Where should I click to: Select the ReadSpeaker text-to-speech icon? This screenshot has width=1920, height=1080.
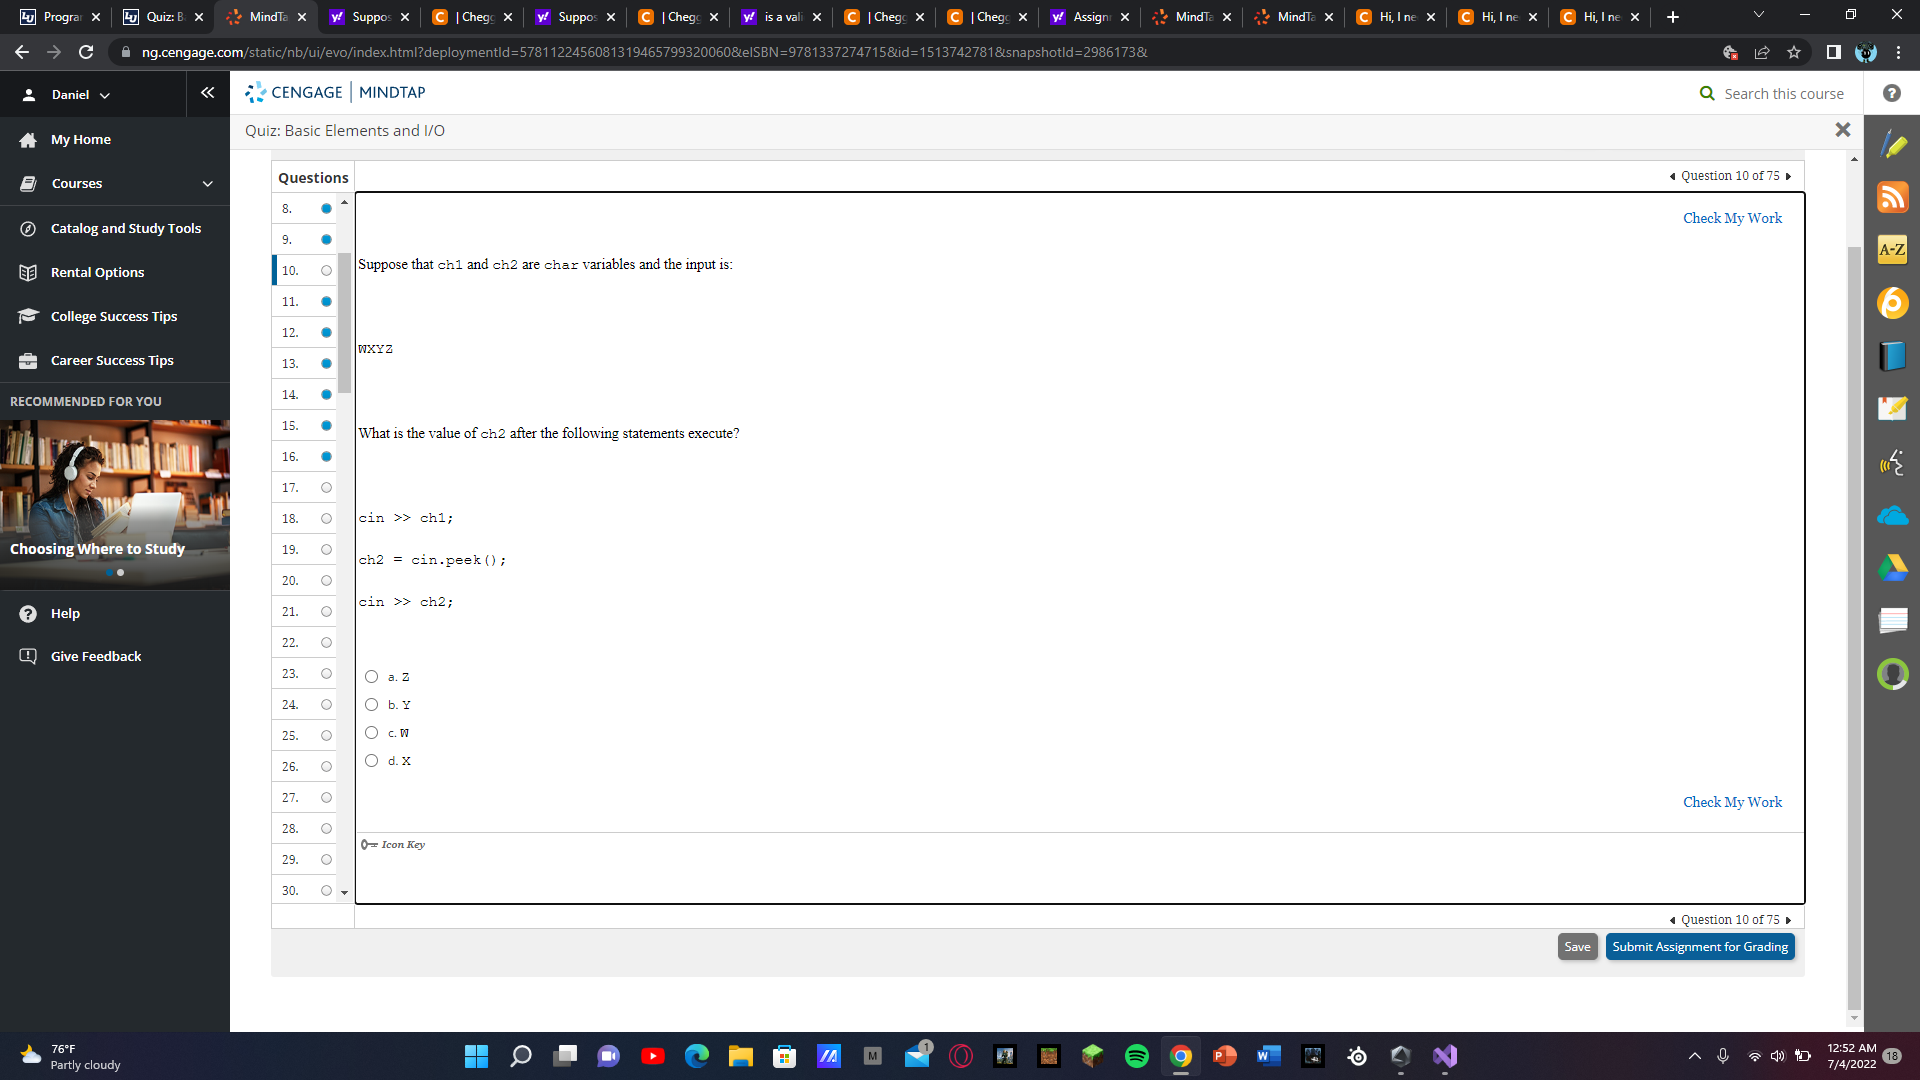(x=1893, y=462)
